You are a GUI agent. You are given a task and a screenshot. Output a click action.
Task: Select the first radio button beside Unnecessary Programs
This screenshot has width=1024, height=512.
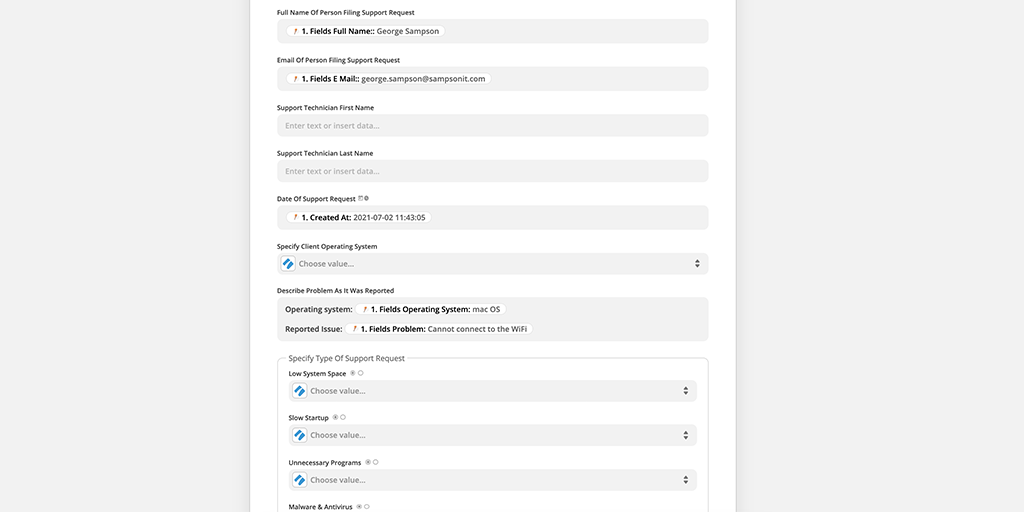[x=368, y=462]
